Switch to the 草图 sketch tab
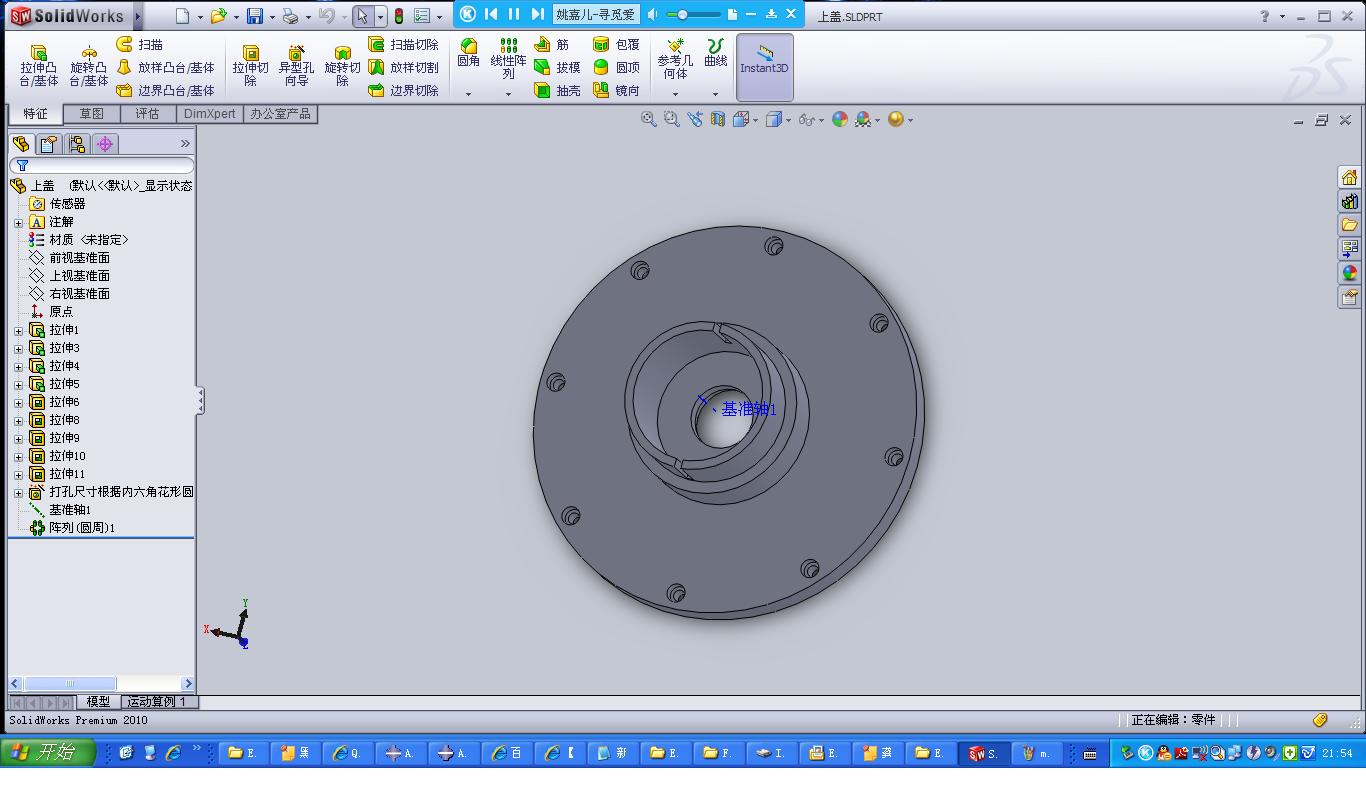1366x800 pixels. coord(91,114)
